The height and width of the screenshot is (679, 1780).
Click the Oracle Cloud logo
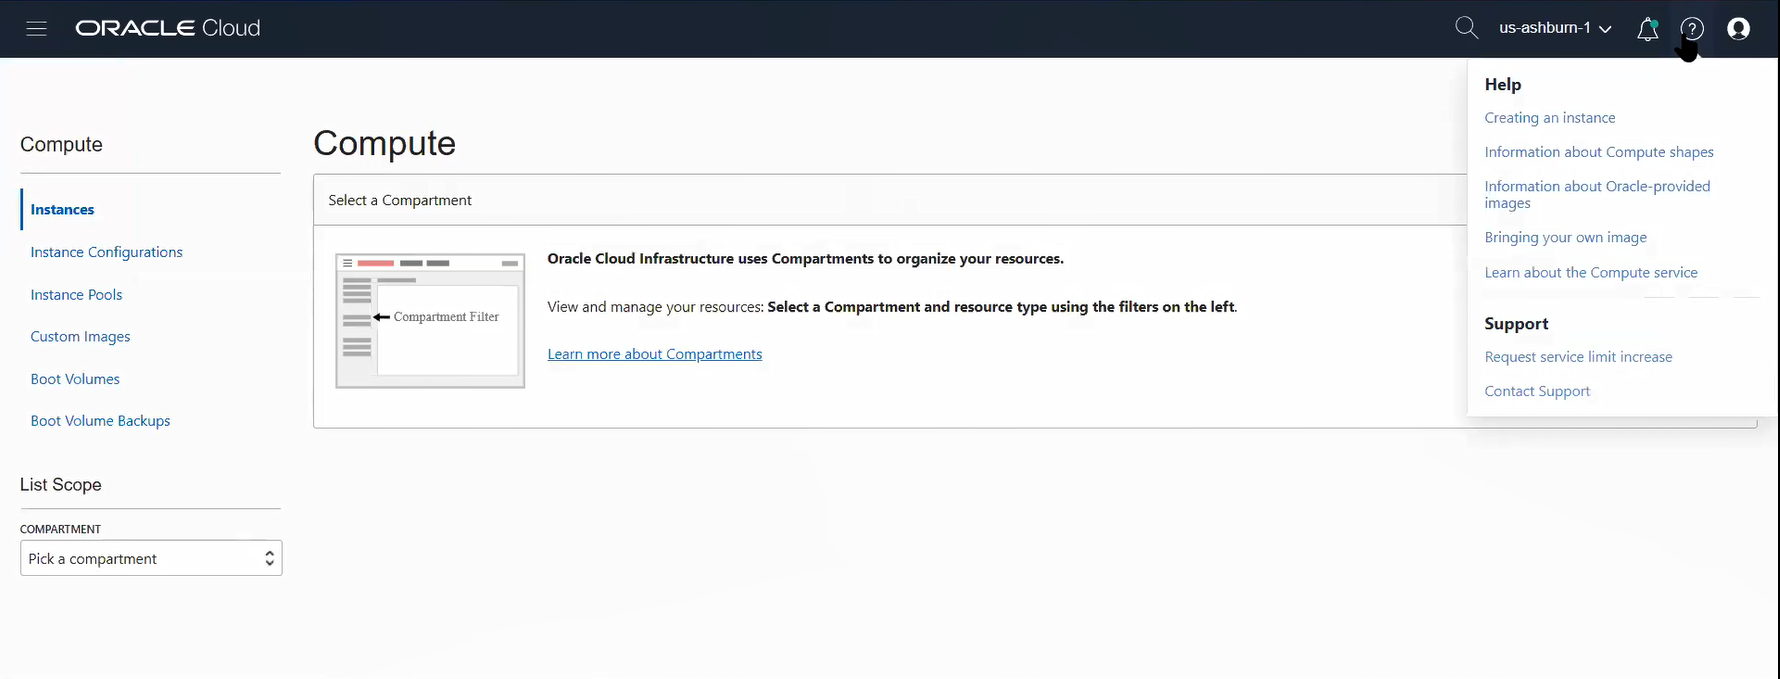[x=168, y=28]
